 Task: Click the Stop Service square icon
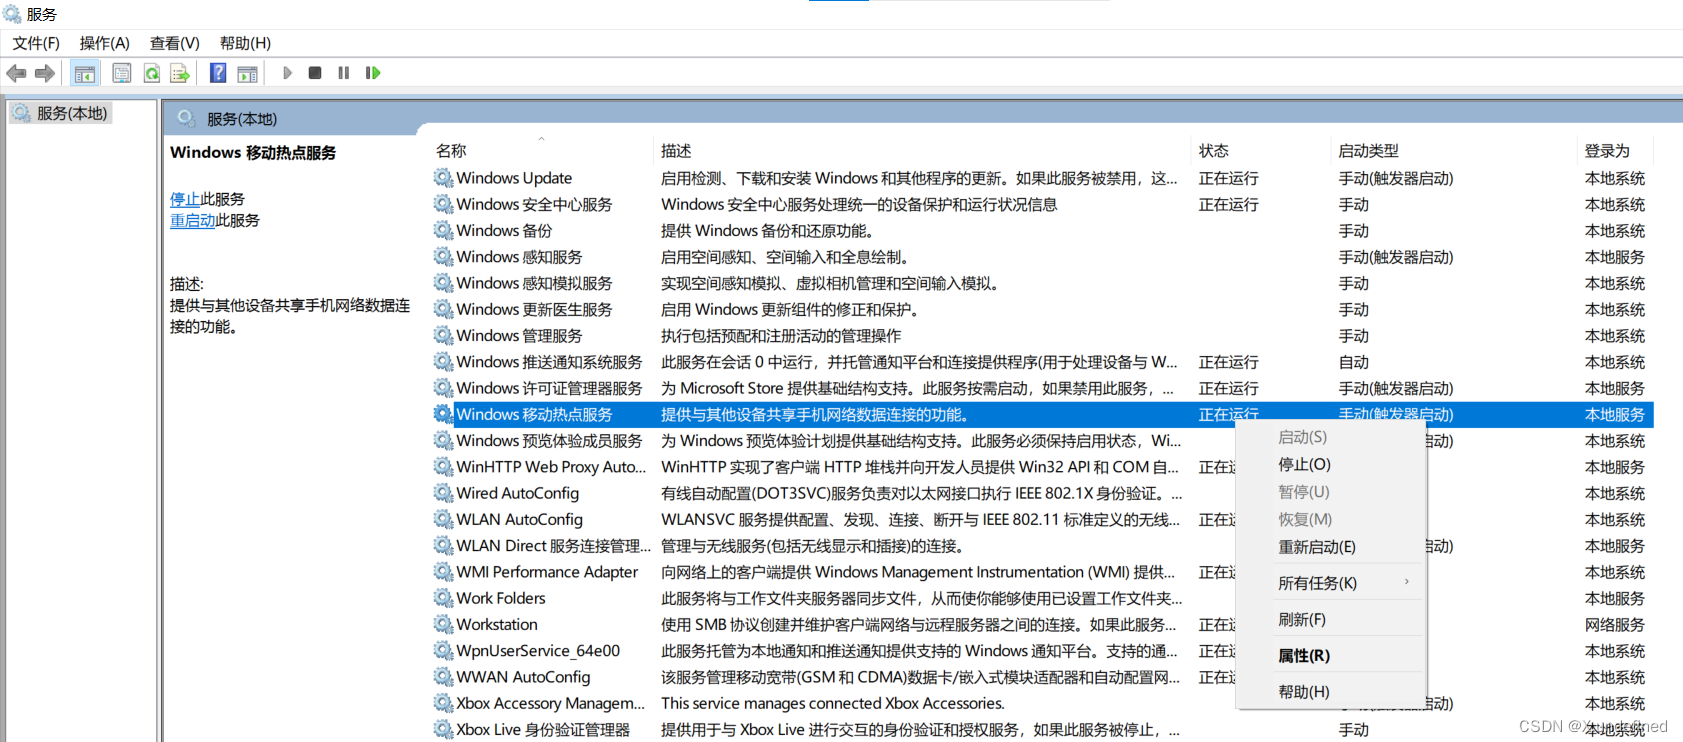pyautogui.click(x=315, y=73)
